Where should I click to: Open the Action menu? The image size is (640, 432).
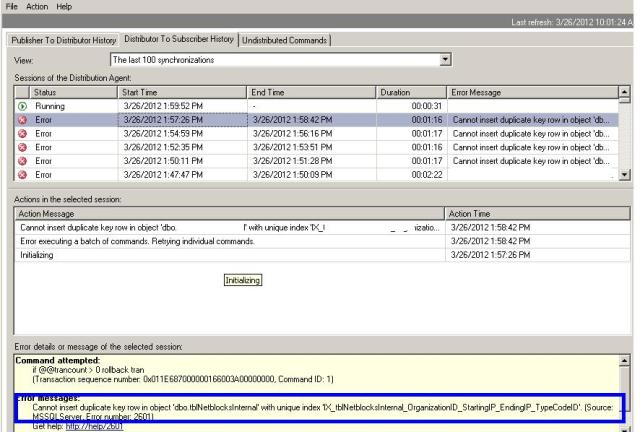point(37,7)
